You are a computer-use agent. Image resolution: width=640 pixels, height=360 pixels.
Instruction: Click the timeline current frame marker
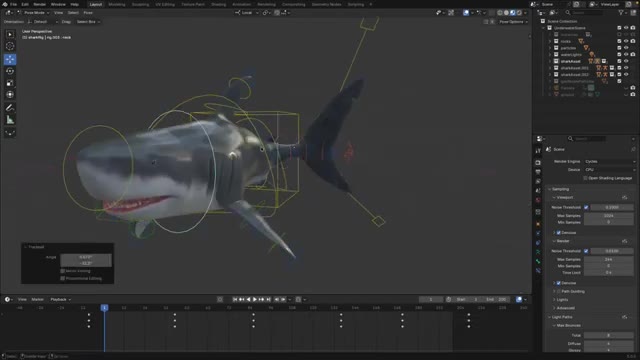[104, 308]
